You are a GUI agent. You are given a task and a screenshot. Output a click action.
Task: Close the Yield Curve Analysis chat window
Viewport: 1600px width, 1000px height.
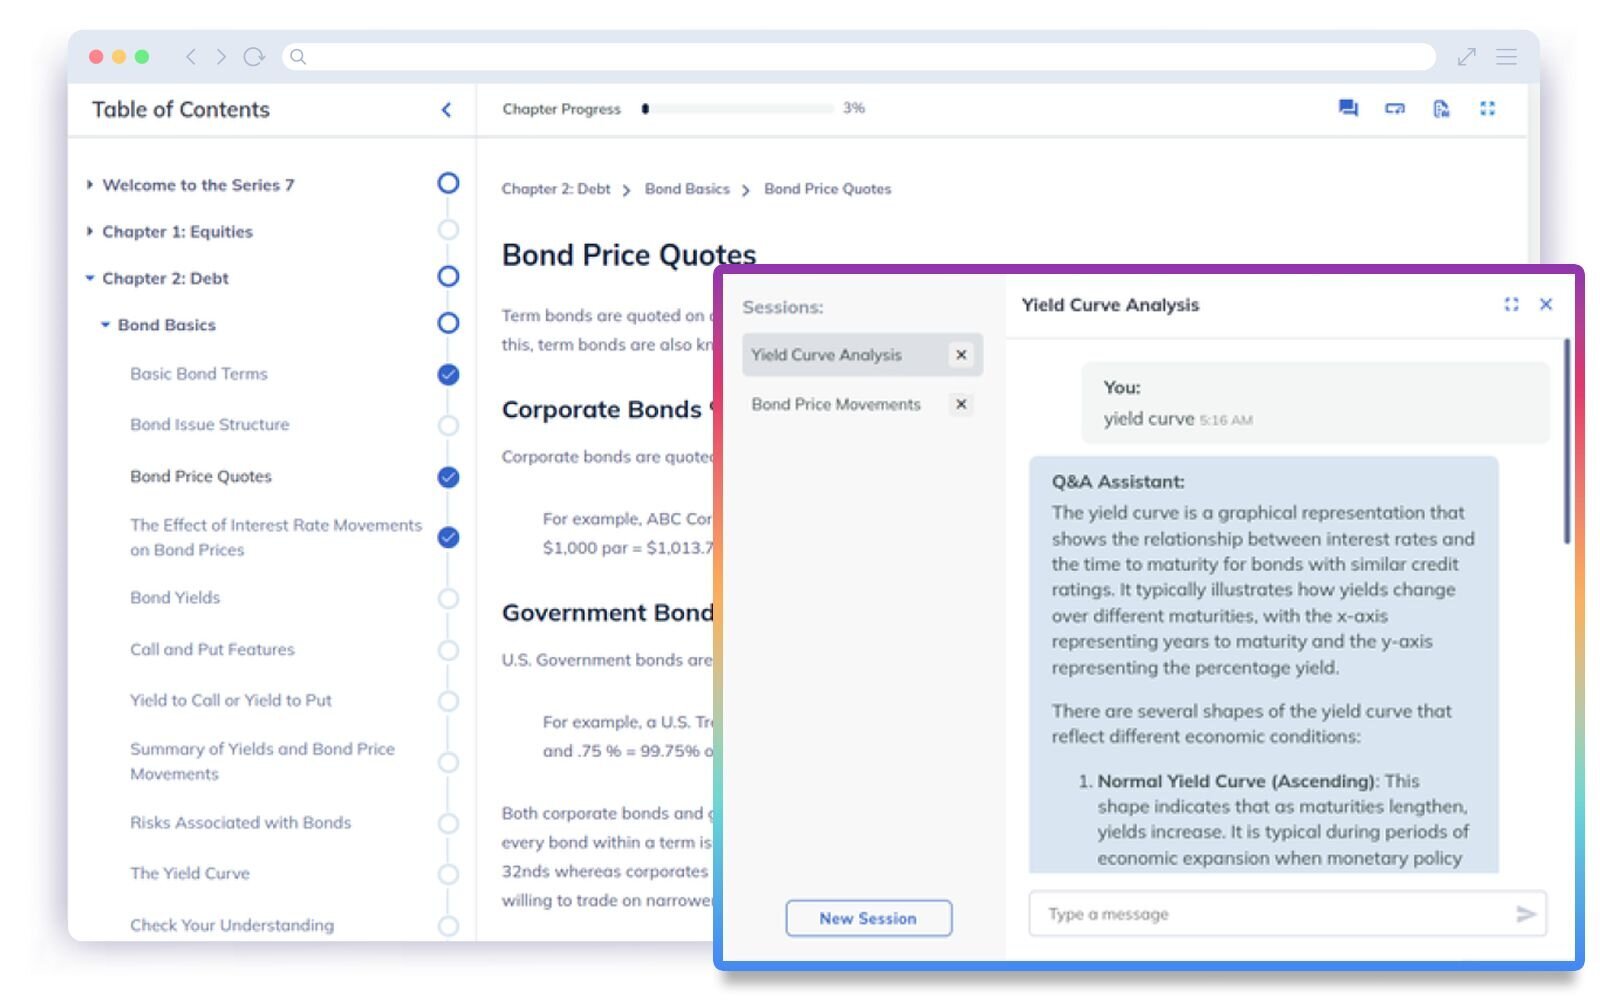[1546, 304]
